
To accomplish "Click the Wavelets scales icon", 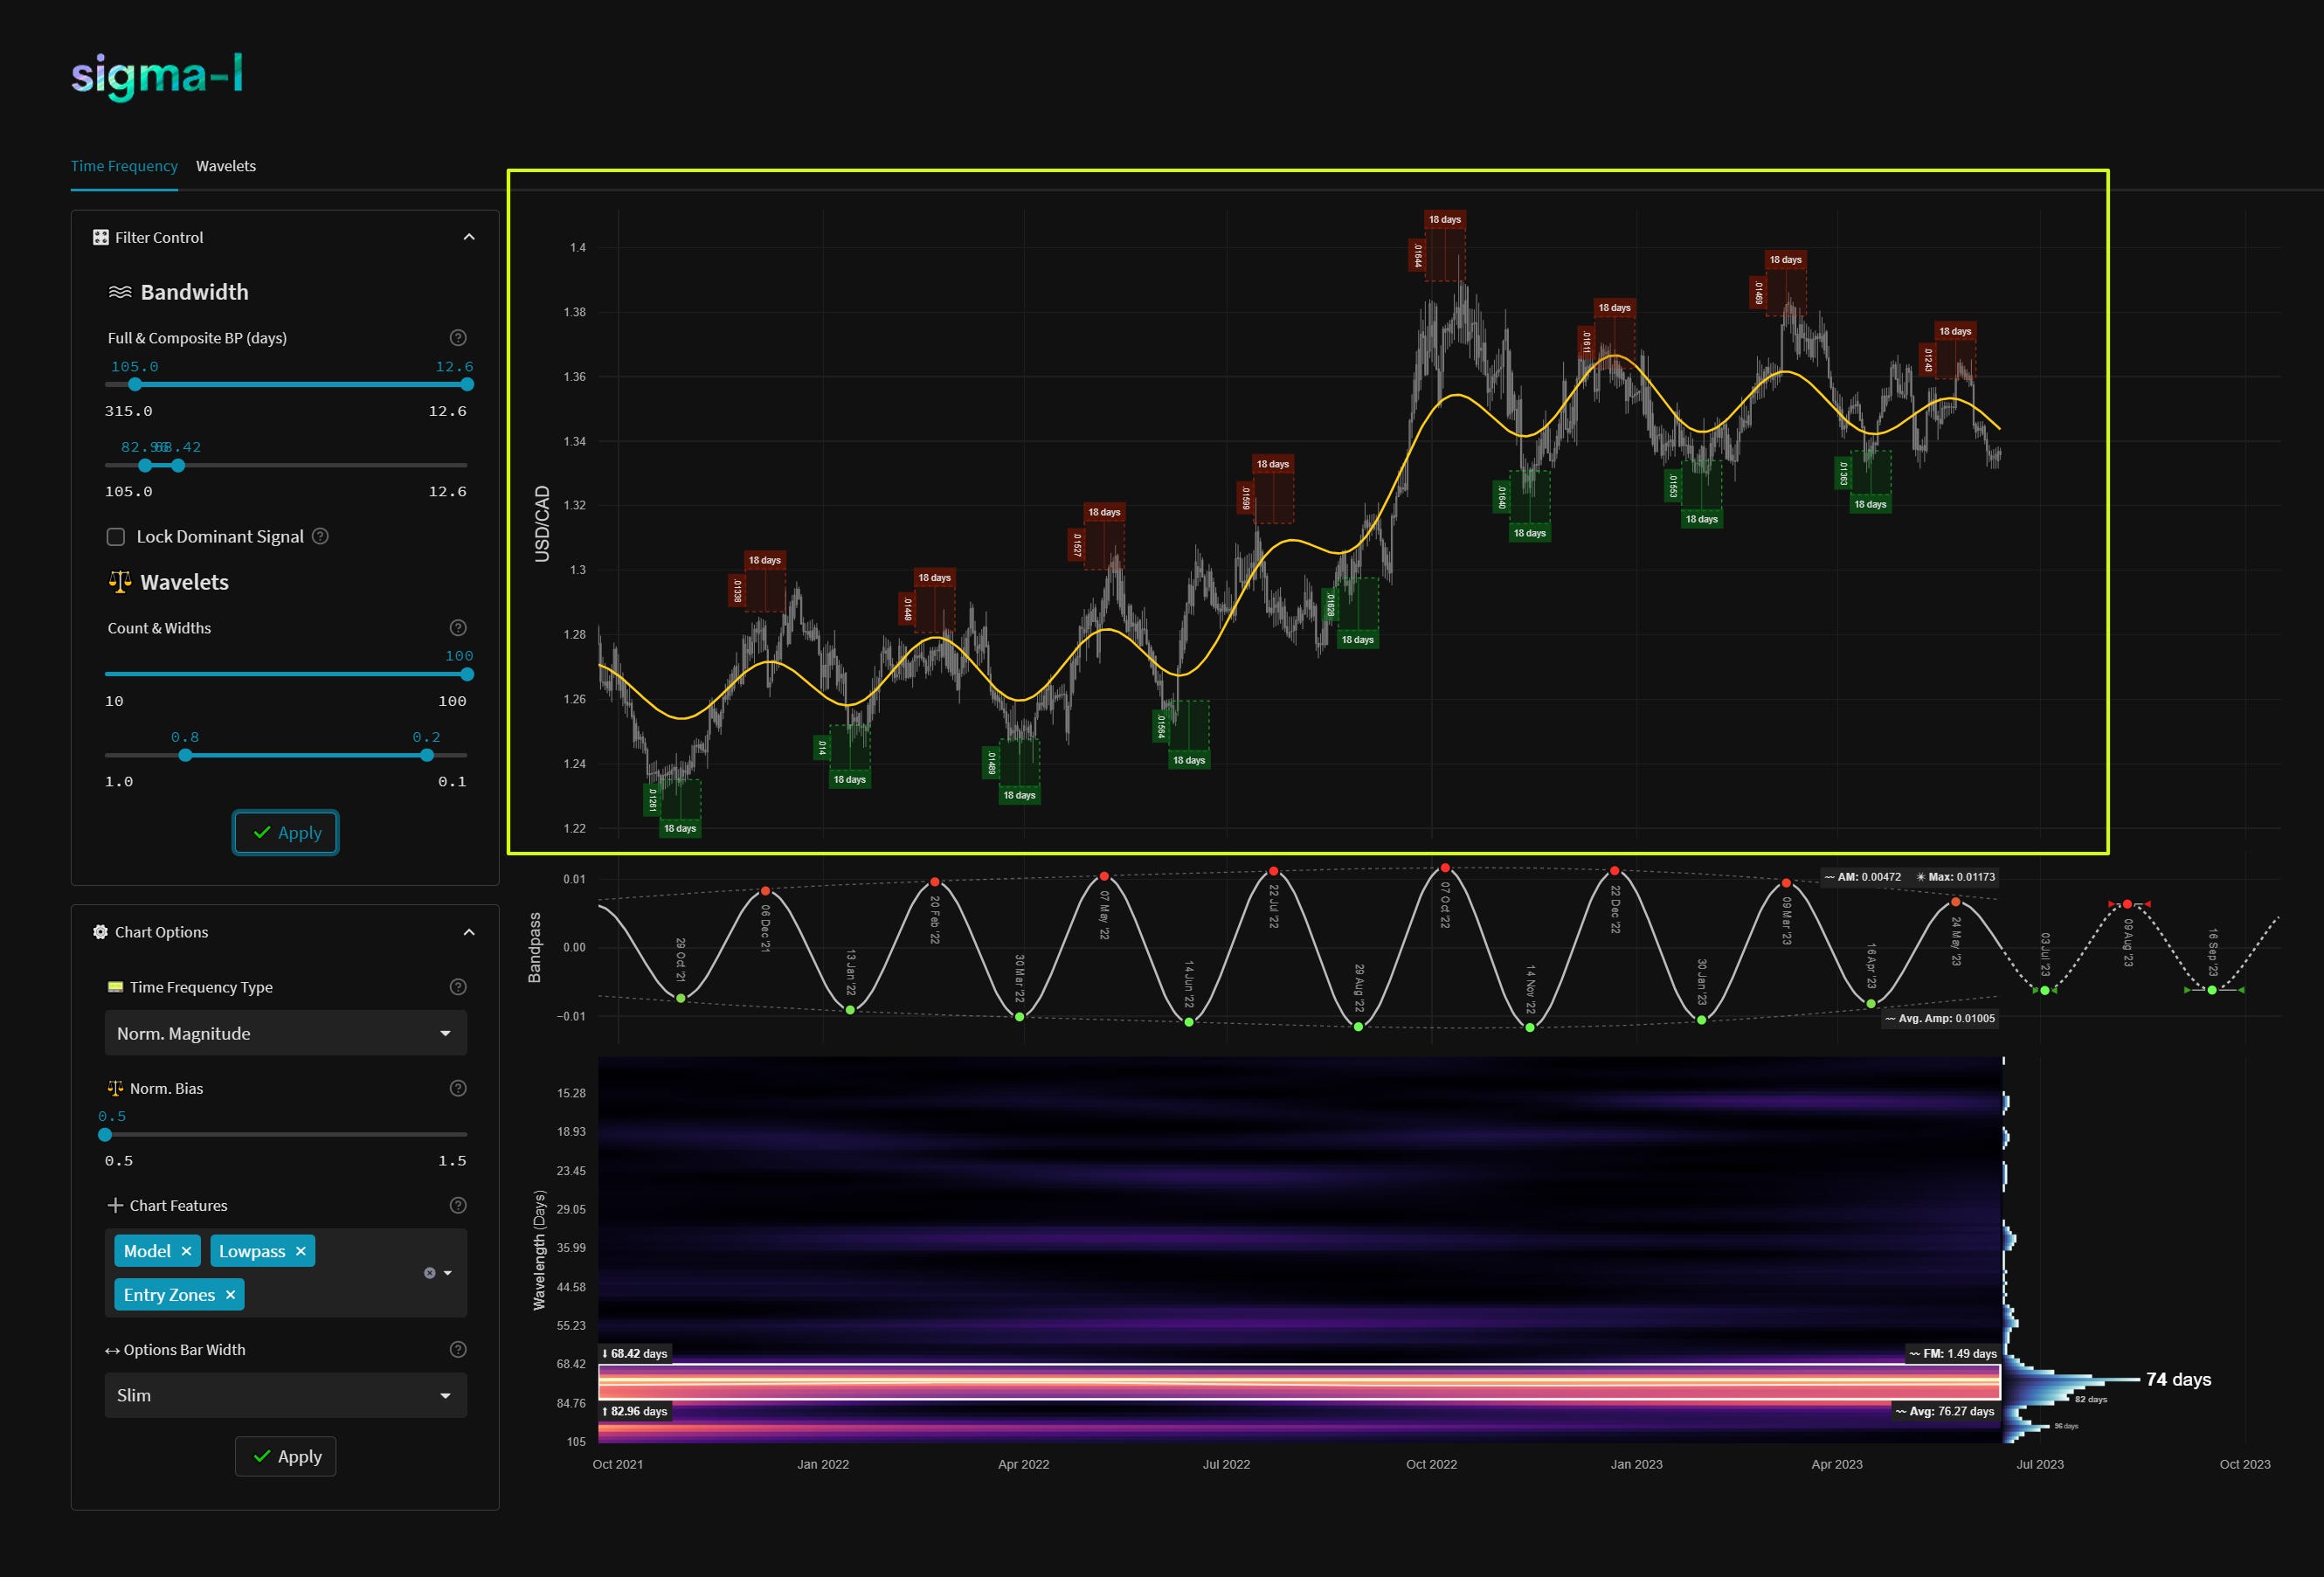I will (120, 582).
